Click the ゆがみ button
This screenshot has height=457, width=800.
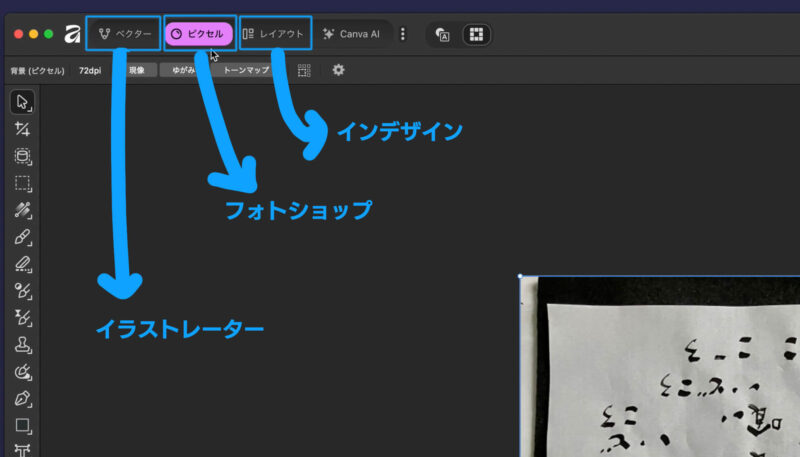click(x=183, y=70)
